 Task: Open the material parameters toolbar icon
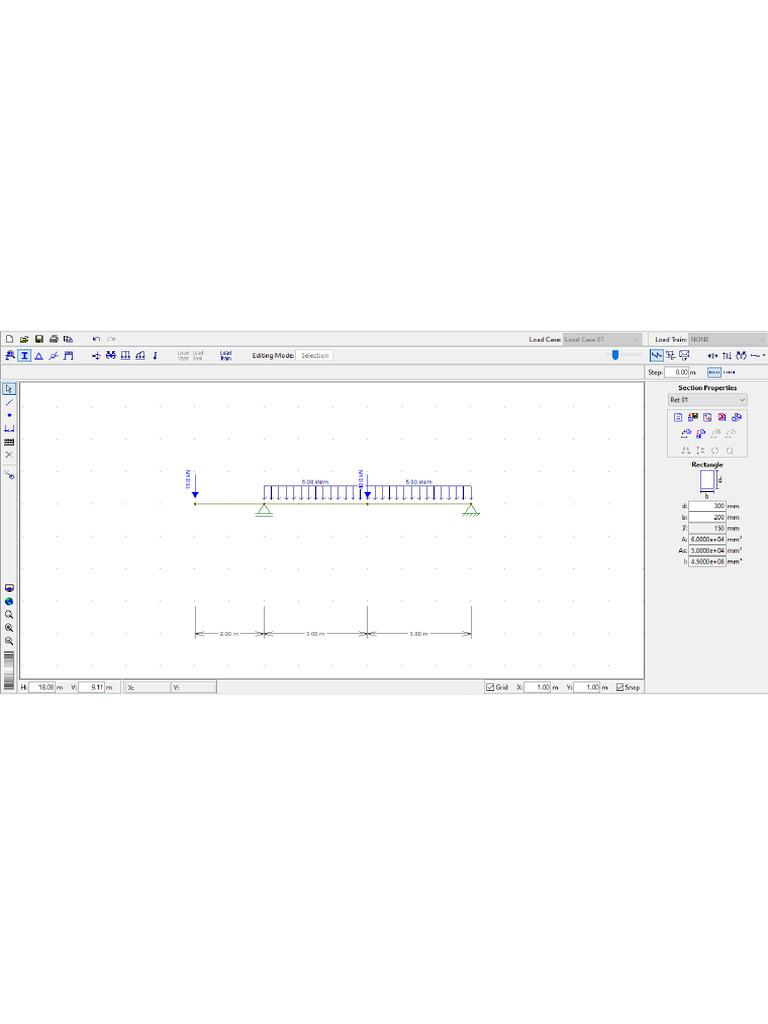click(10, 356)
